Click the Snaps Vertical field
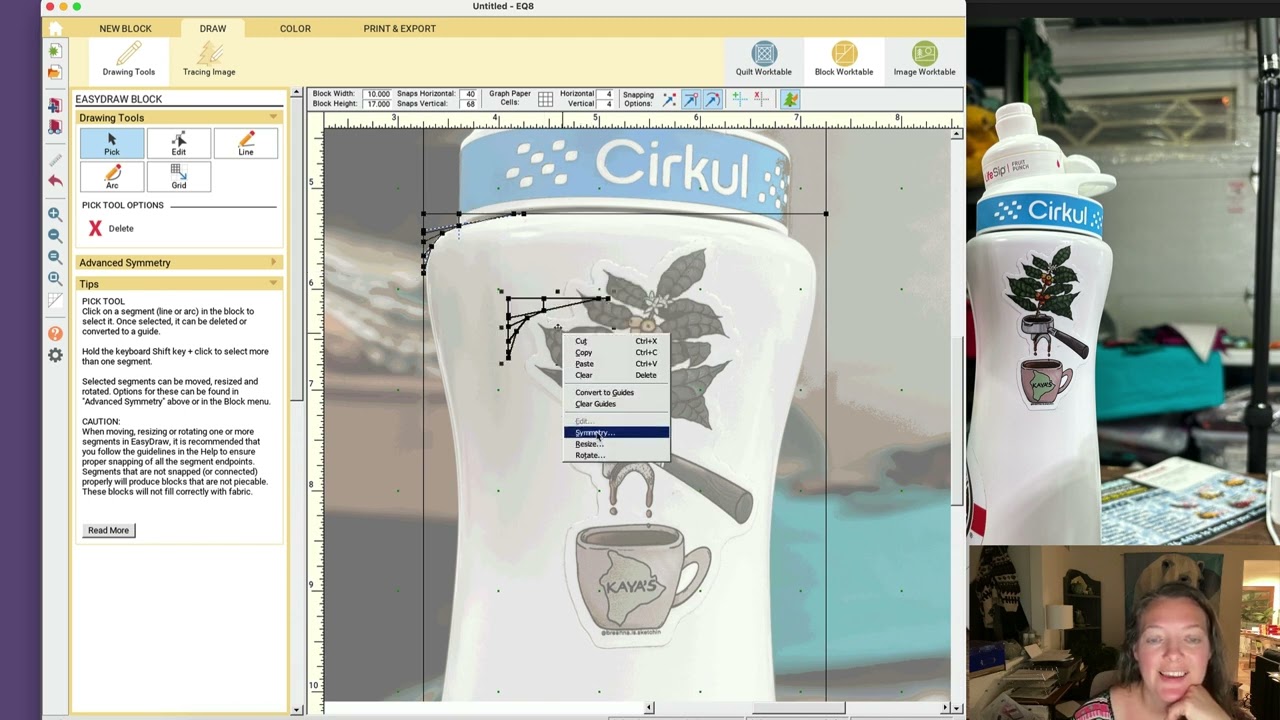Screen dimensions: 1280x720 [469, 104]
